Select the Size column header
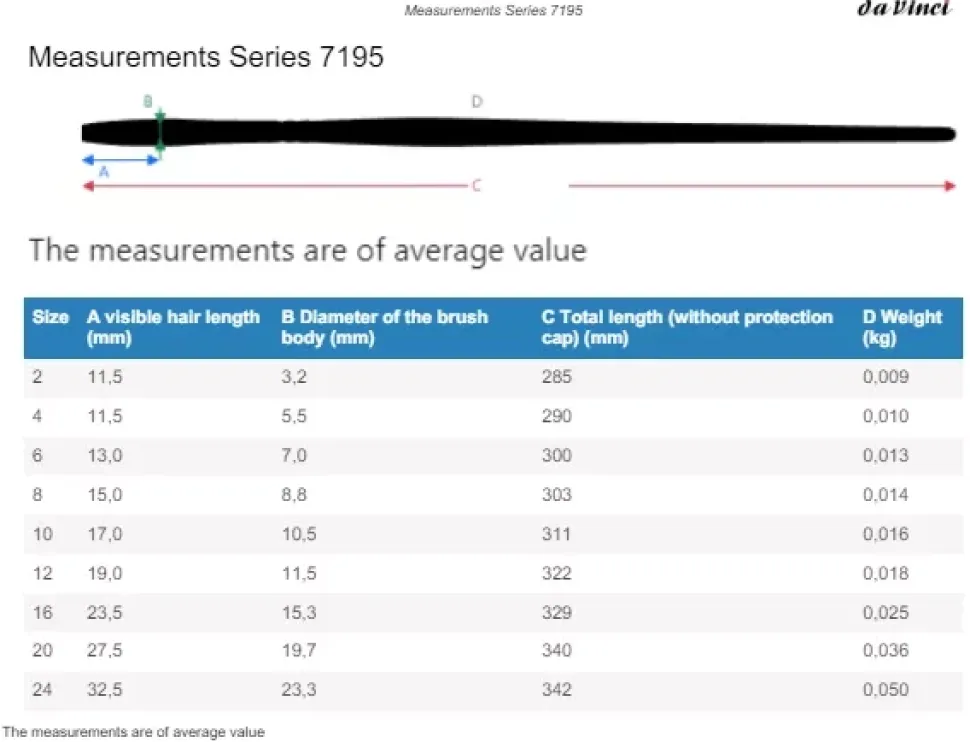The width and height of the screenshot is (970, 742). [50, 317]
